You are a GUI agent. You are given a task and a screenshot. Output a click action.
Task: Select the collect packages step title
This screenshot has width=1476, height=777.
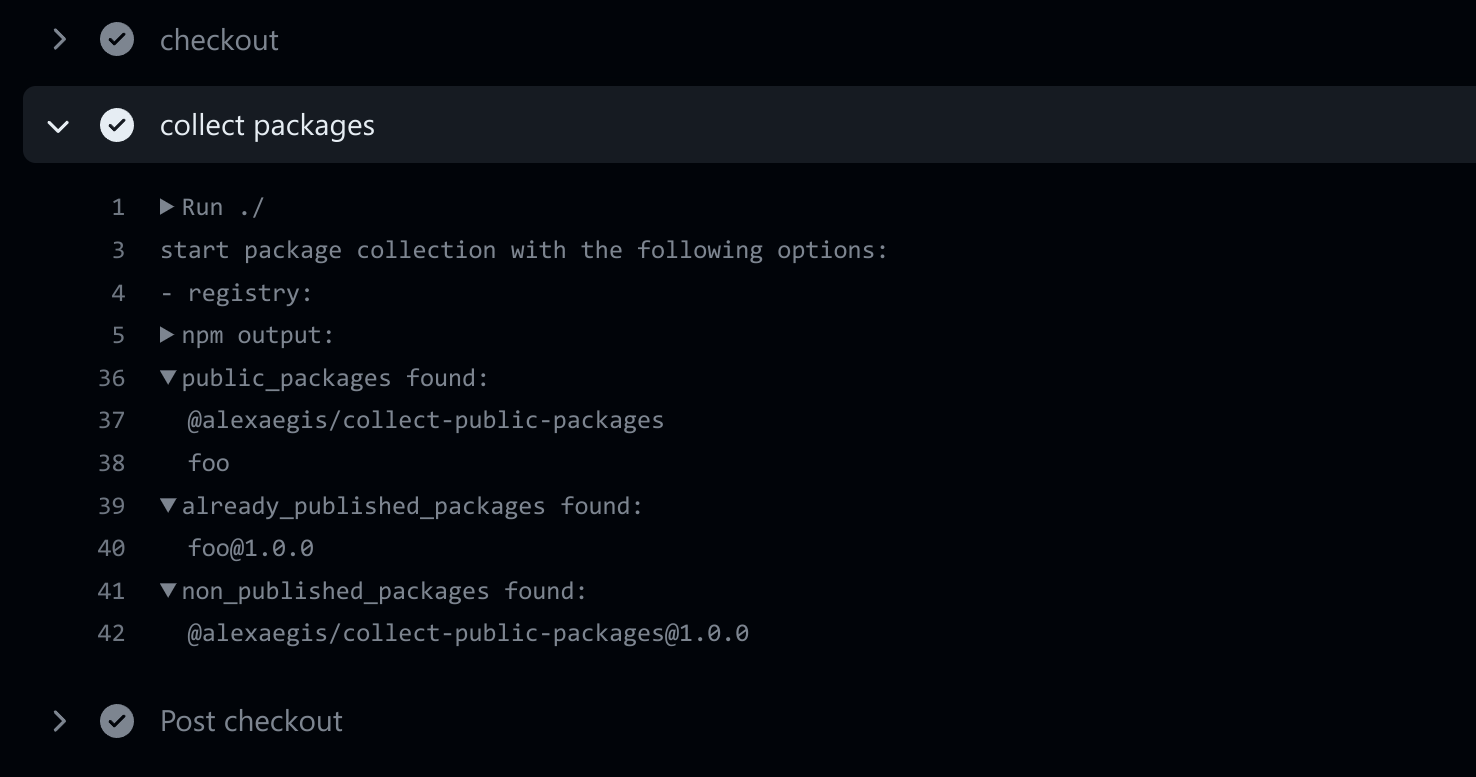267,126
